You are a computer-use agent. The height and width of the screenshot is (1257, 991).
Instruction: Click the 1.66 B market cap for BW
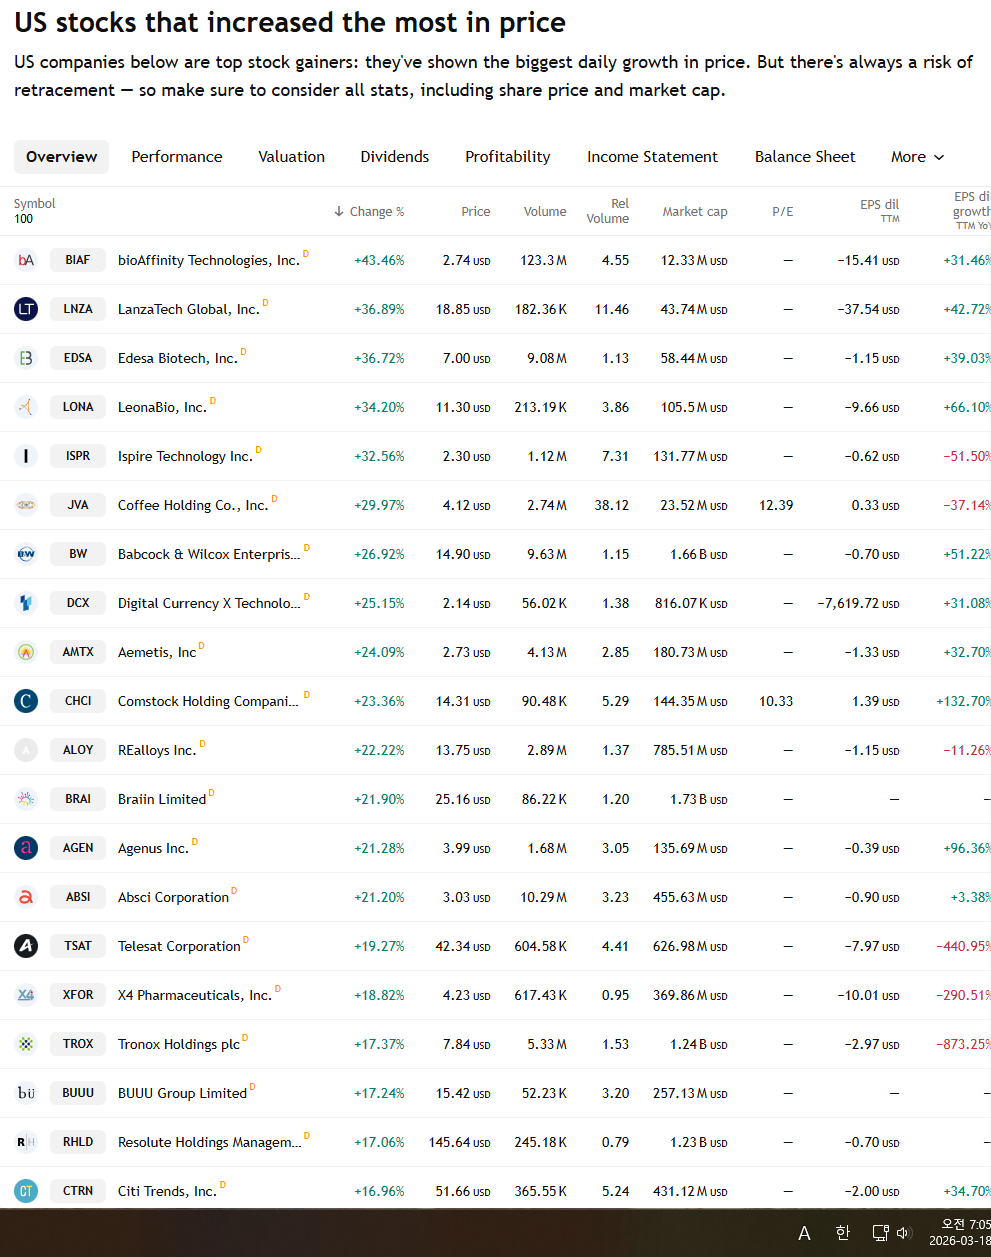tap(699, 554)
